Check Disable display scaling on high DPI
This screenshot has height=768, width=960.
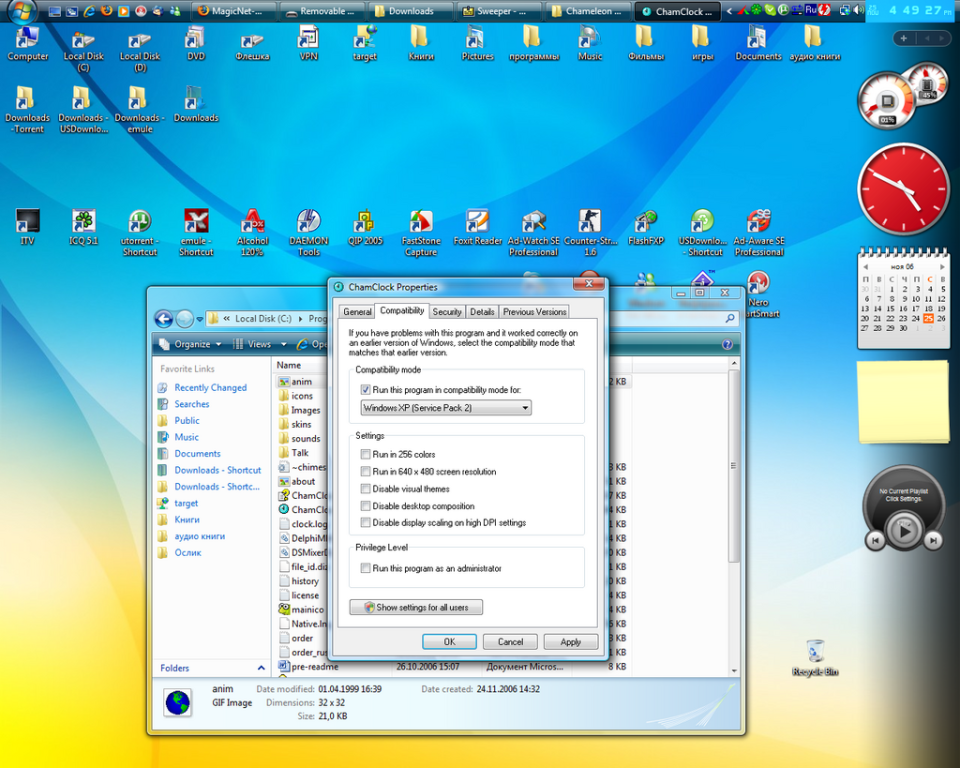366,522
